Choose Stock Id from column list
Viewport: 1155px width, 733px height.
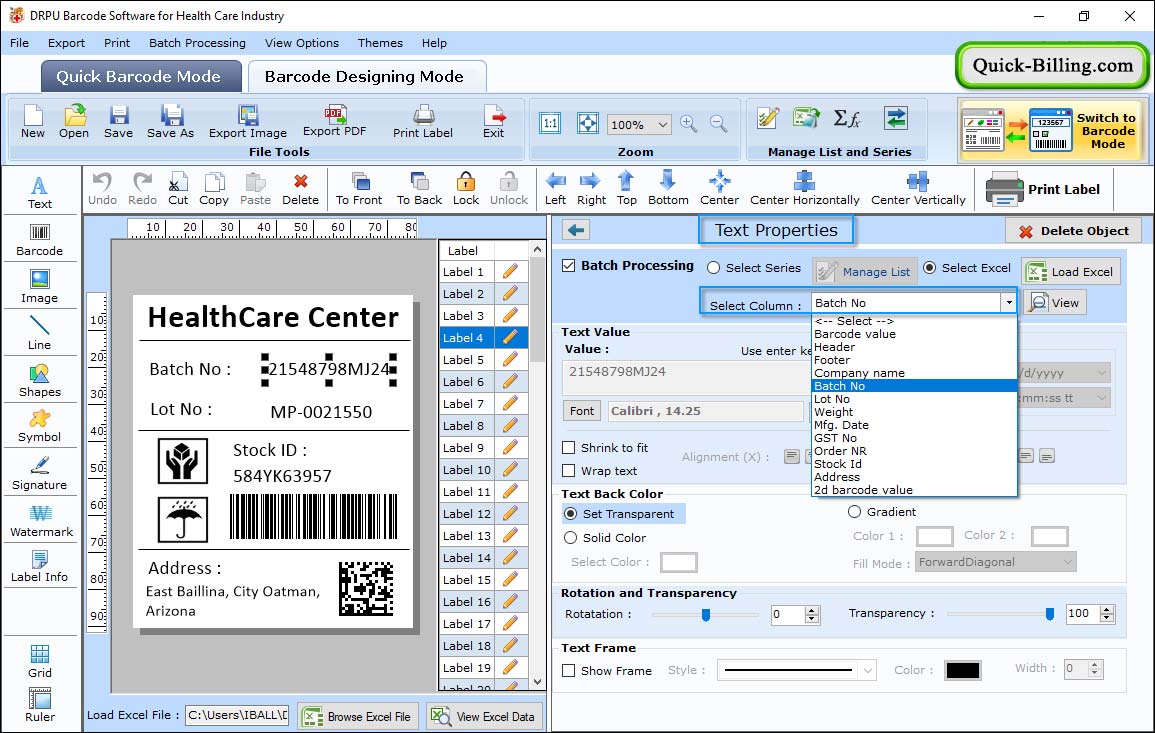[x=913, y=464]
